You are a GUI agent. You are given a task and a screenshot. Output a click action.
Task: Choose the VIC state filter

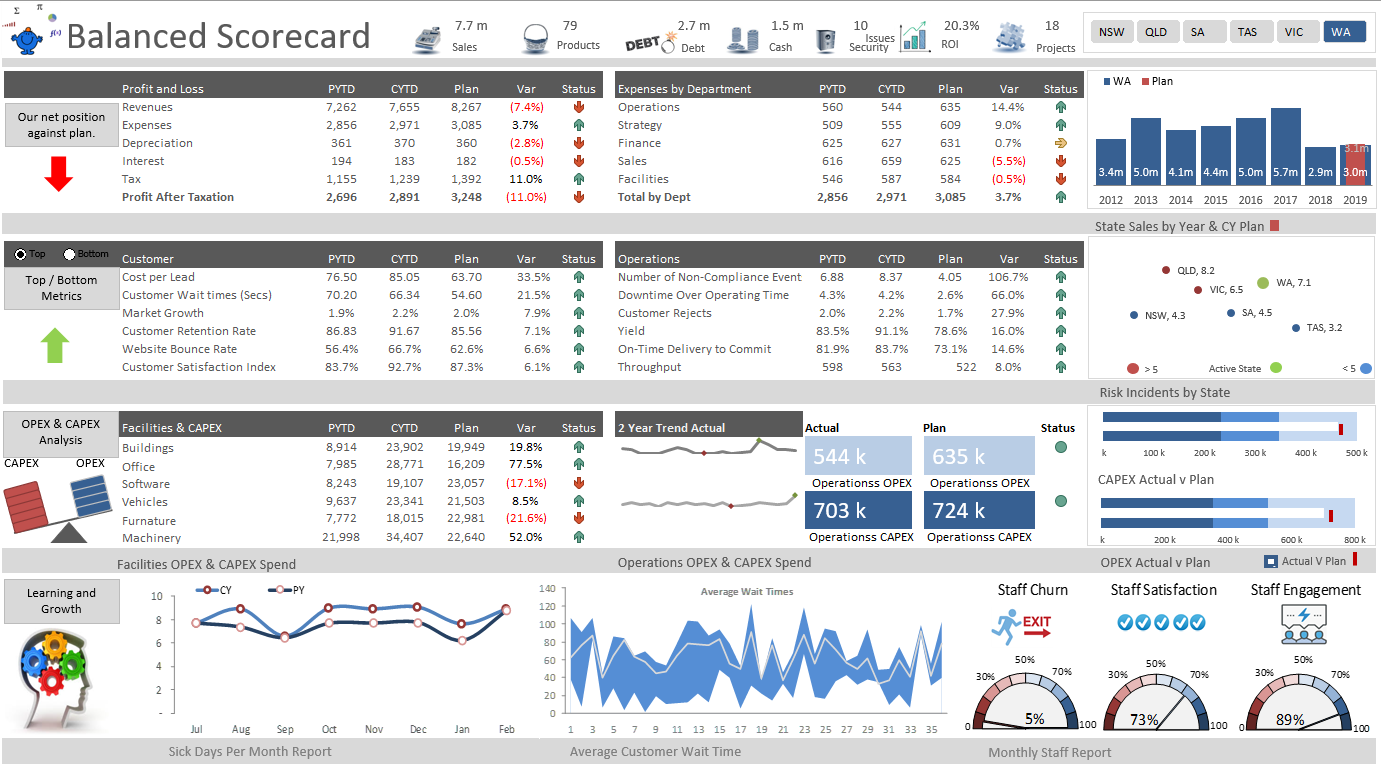point(1295,32)
